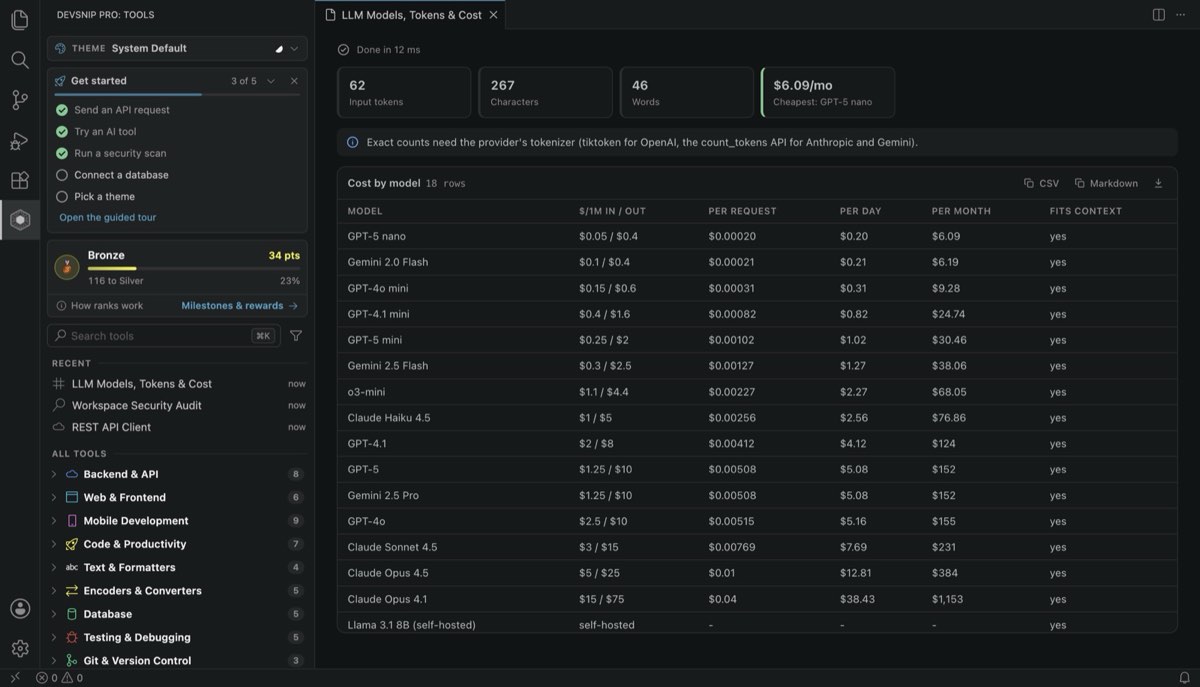The height and width of the screenshot is (687, 1200).
Task: Select the Claude Sonnet 4.5 row
Action: 757,547
